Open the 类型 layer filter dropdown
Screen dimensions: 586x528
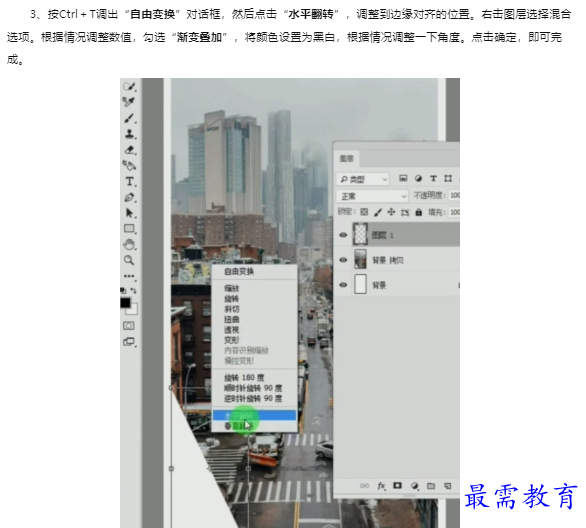(x=363, y=179)
